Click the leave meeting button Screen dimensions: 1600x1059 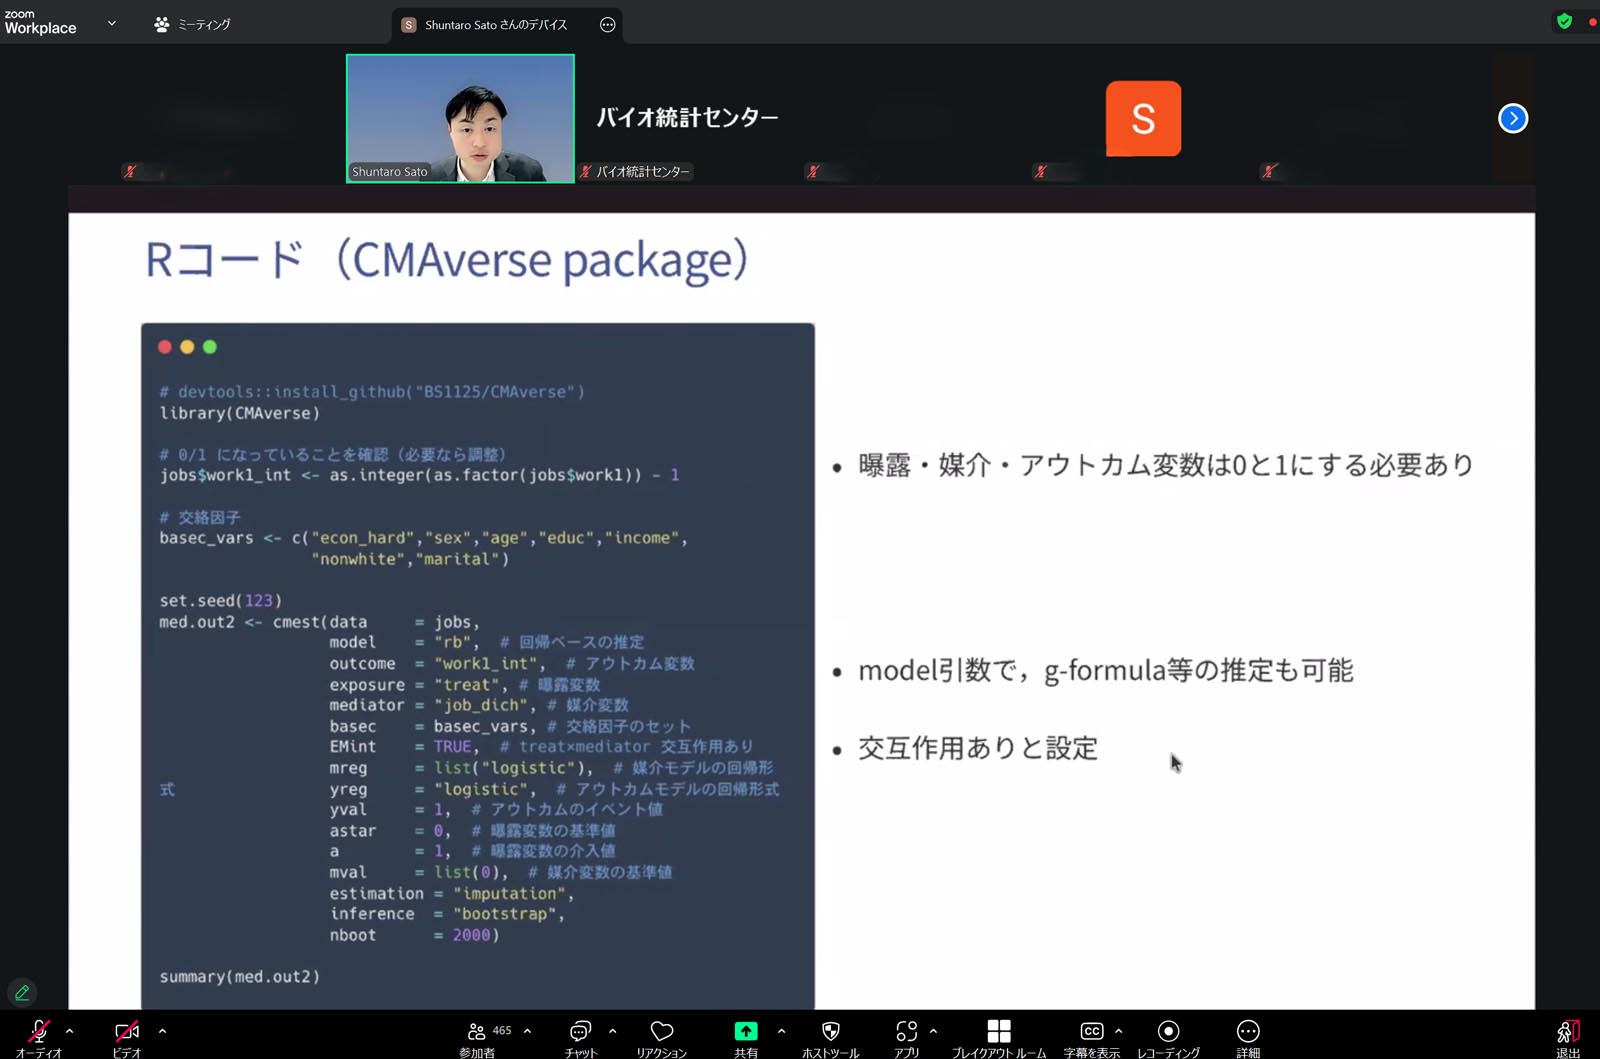point(1567,1034)
